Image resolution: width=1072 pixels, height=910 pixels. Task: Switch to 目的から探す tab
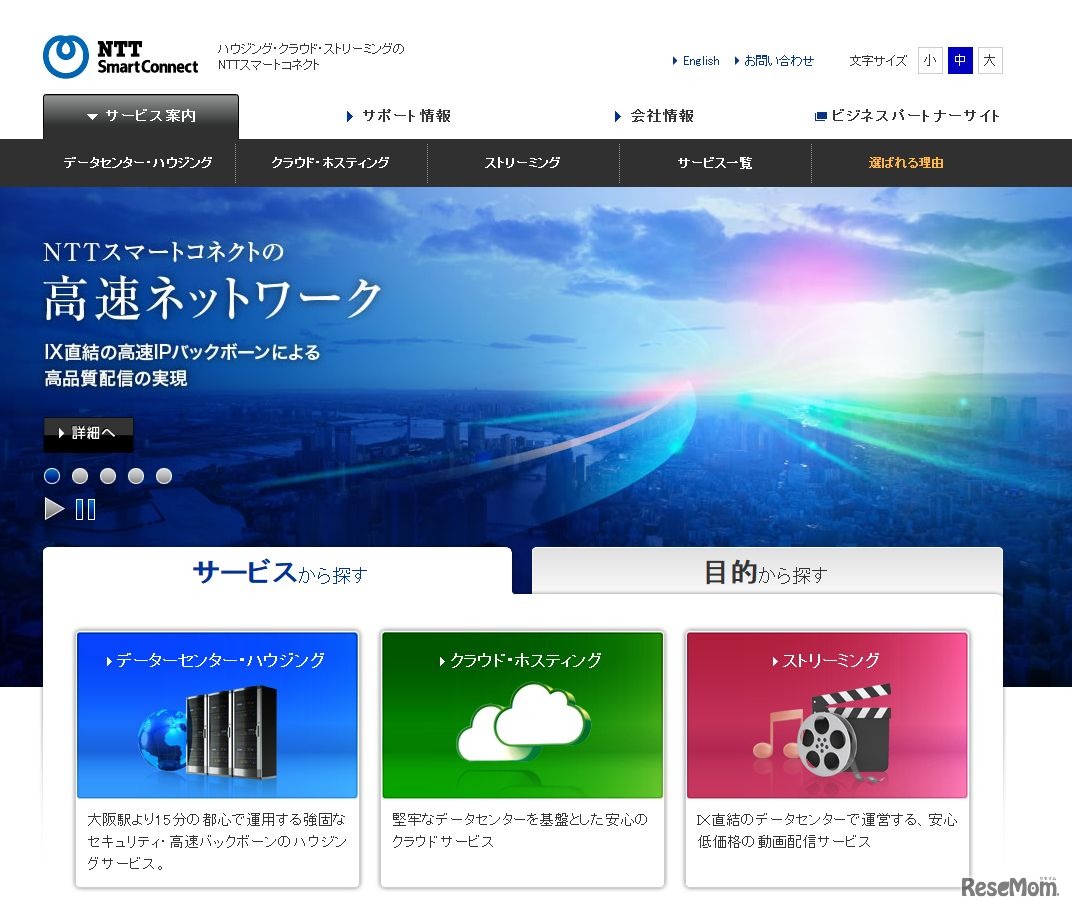tap(767, 572)
